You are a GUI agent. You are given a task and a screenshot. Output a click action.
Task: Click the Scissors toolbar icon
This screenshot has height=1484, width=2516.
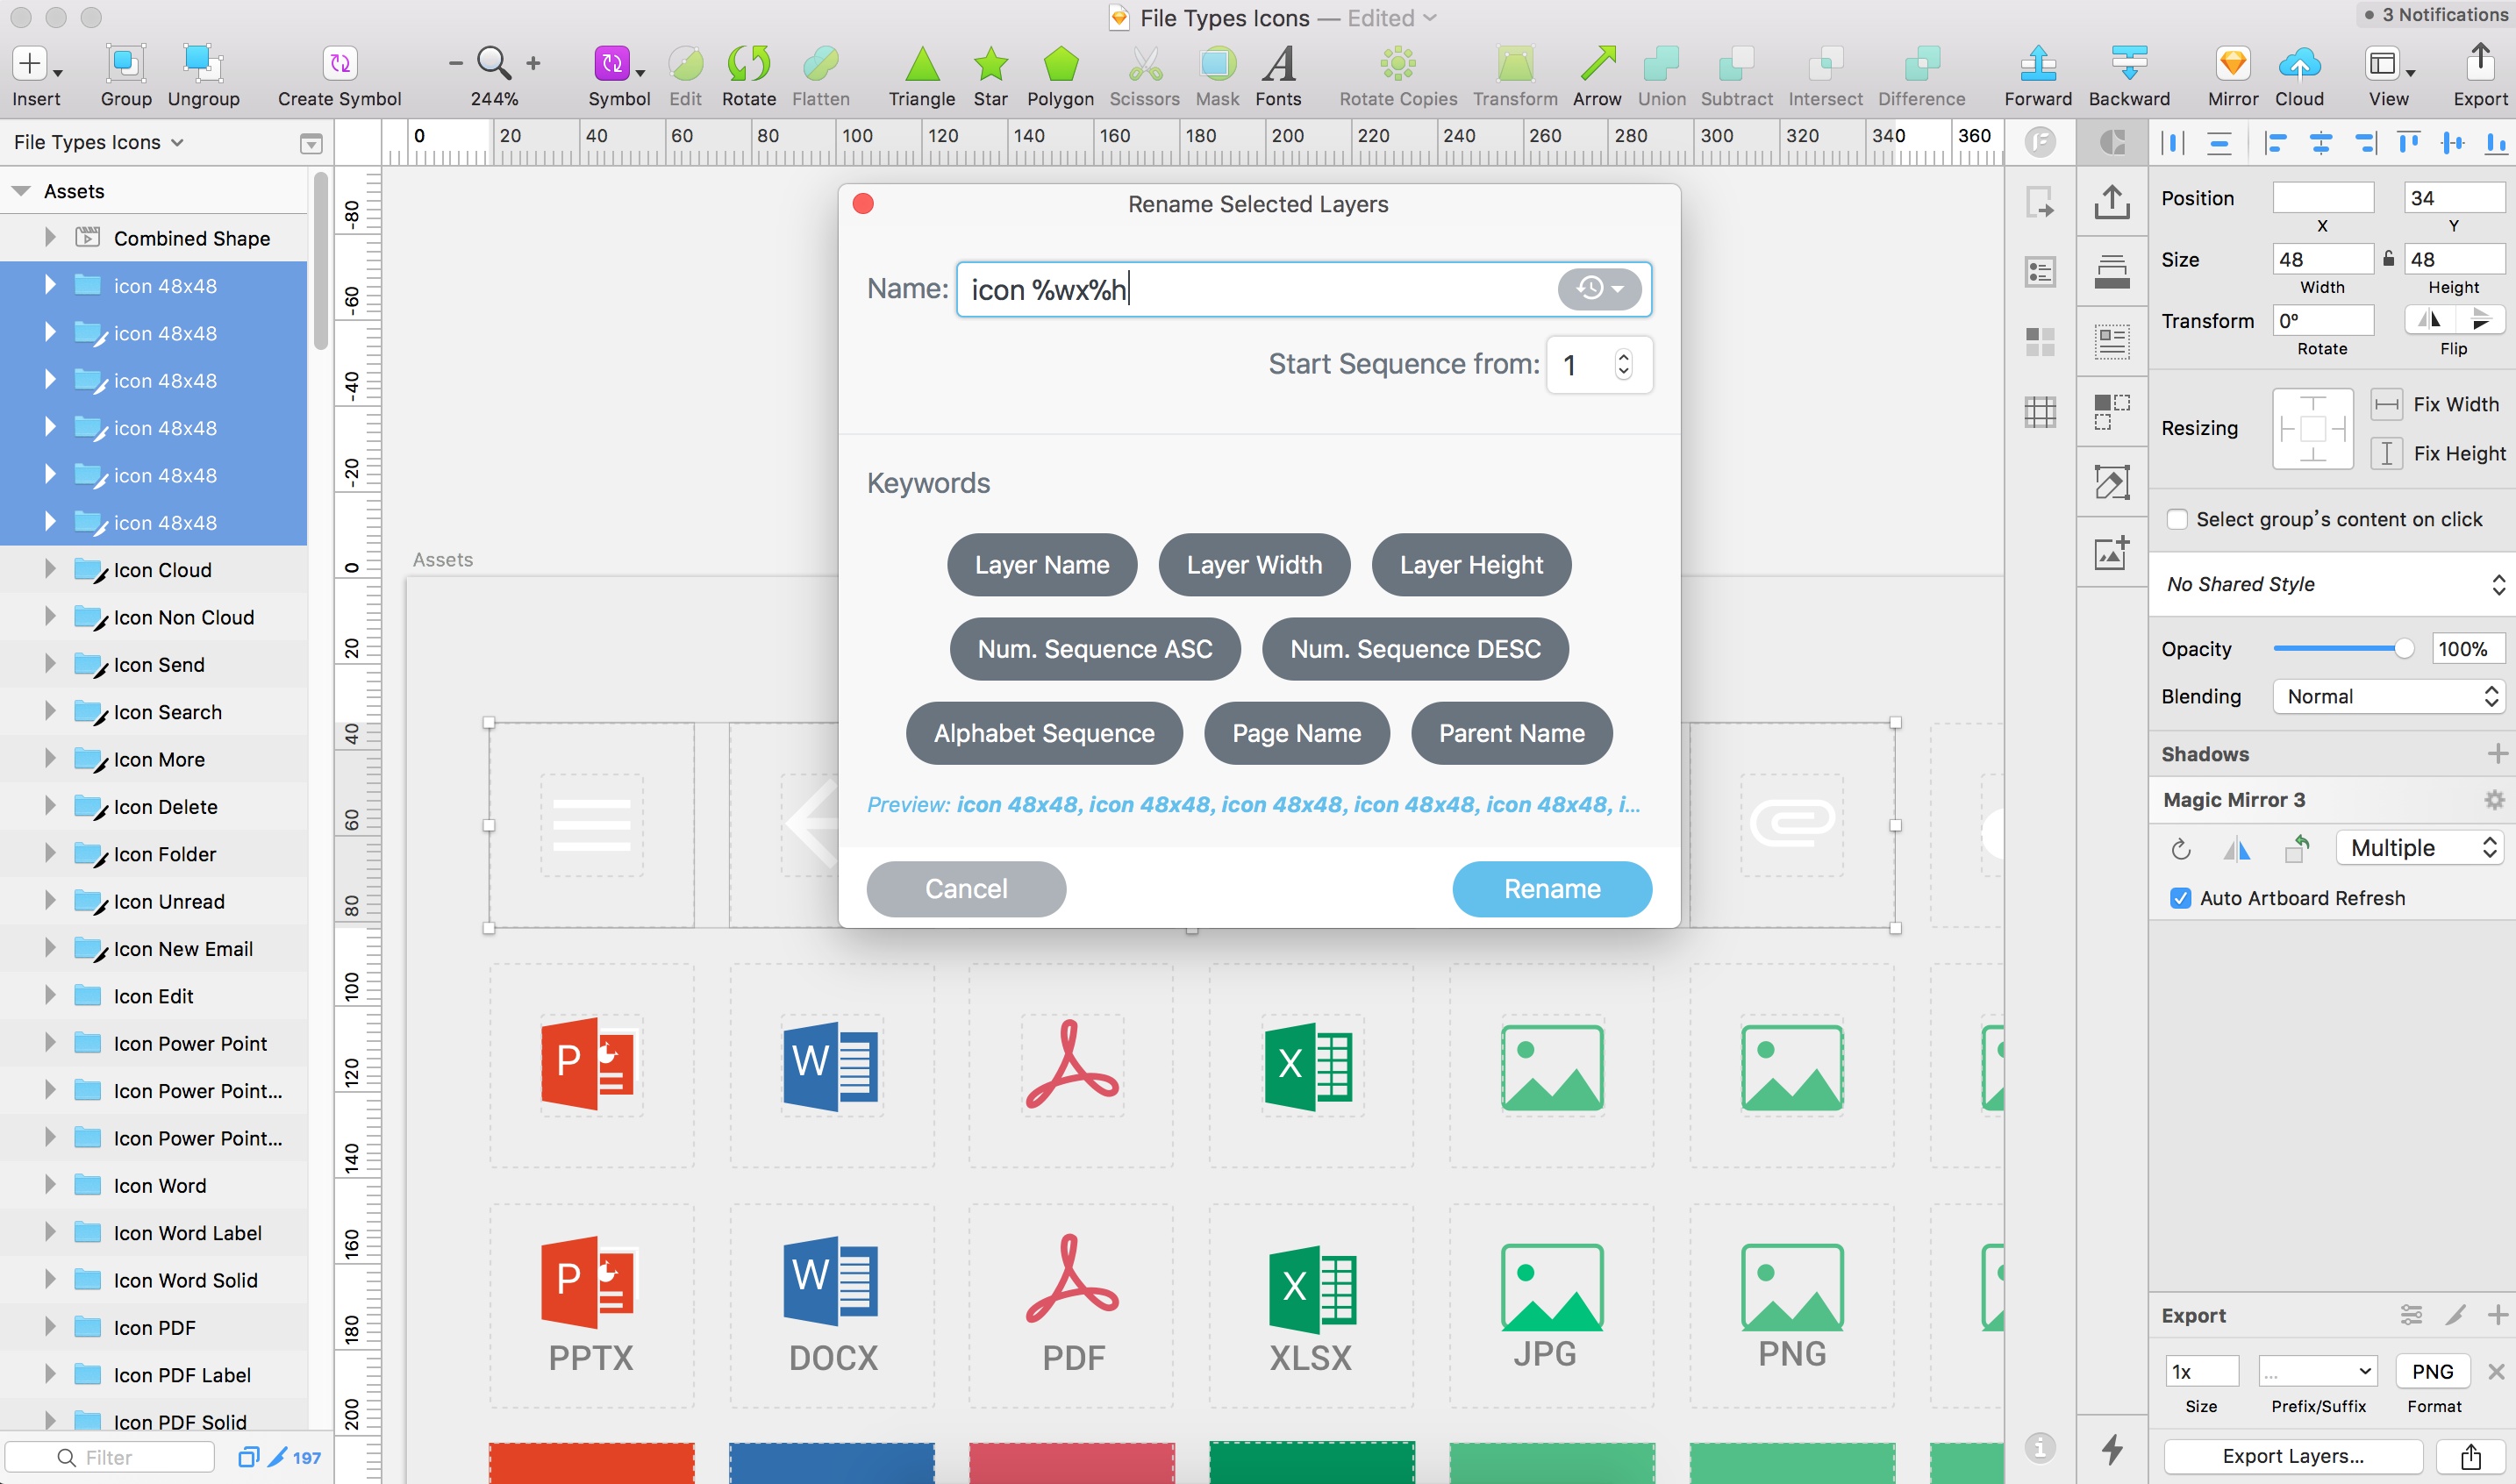(x=1144, y=64)
